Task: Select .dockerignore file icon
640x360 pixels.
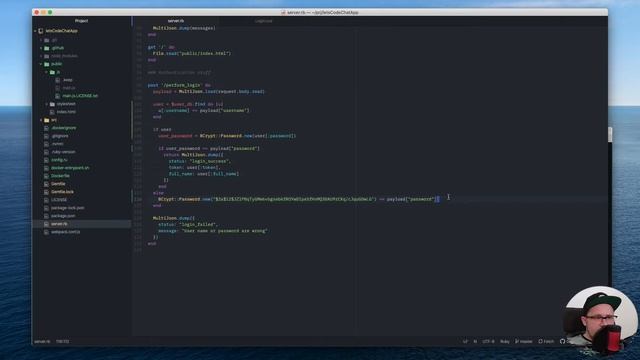Action: [x=46, y=128]
